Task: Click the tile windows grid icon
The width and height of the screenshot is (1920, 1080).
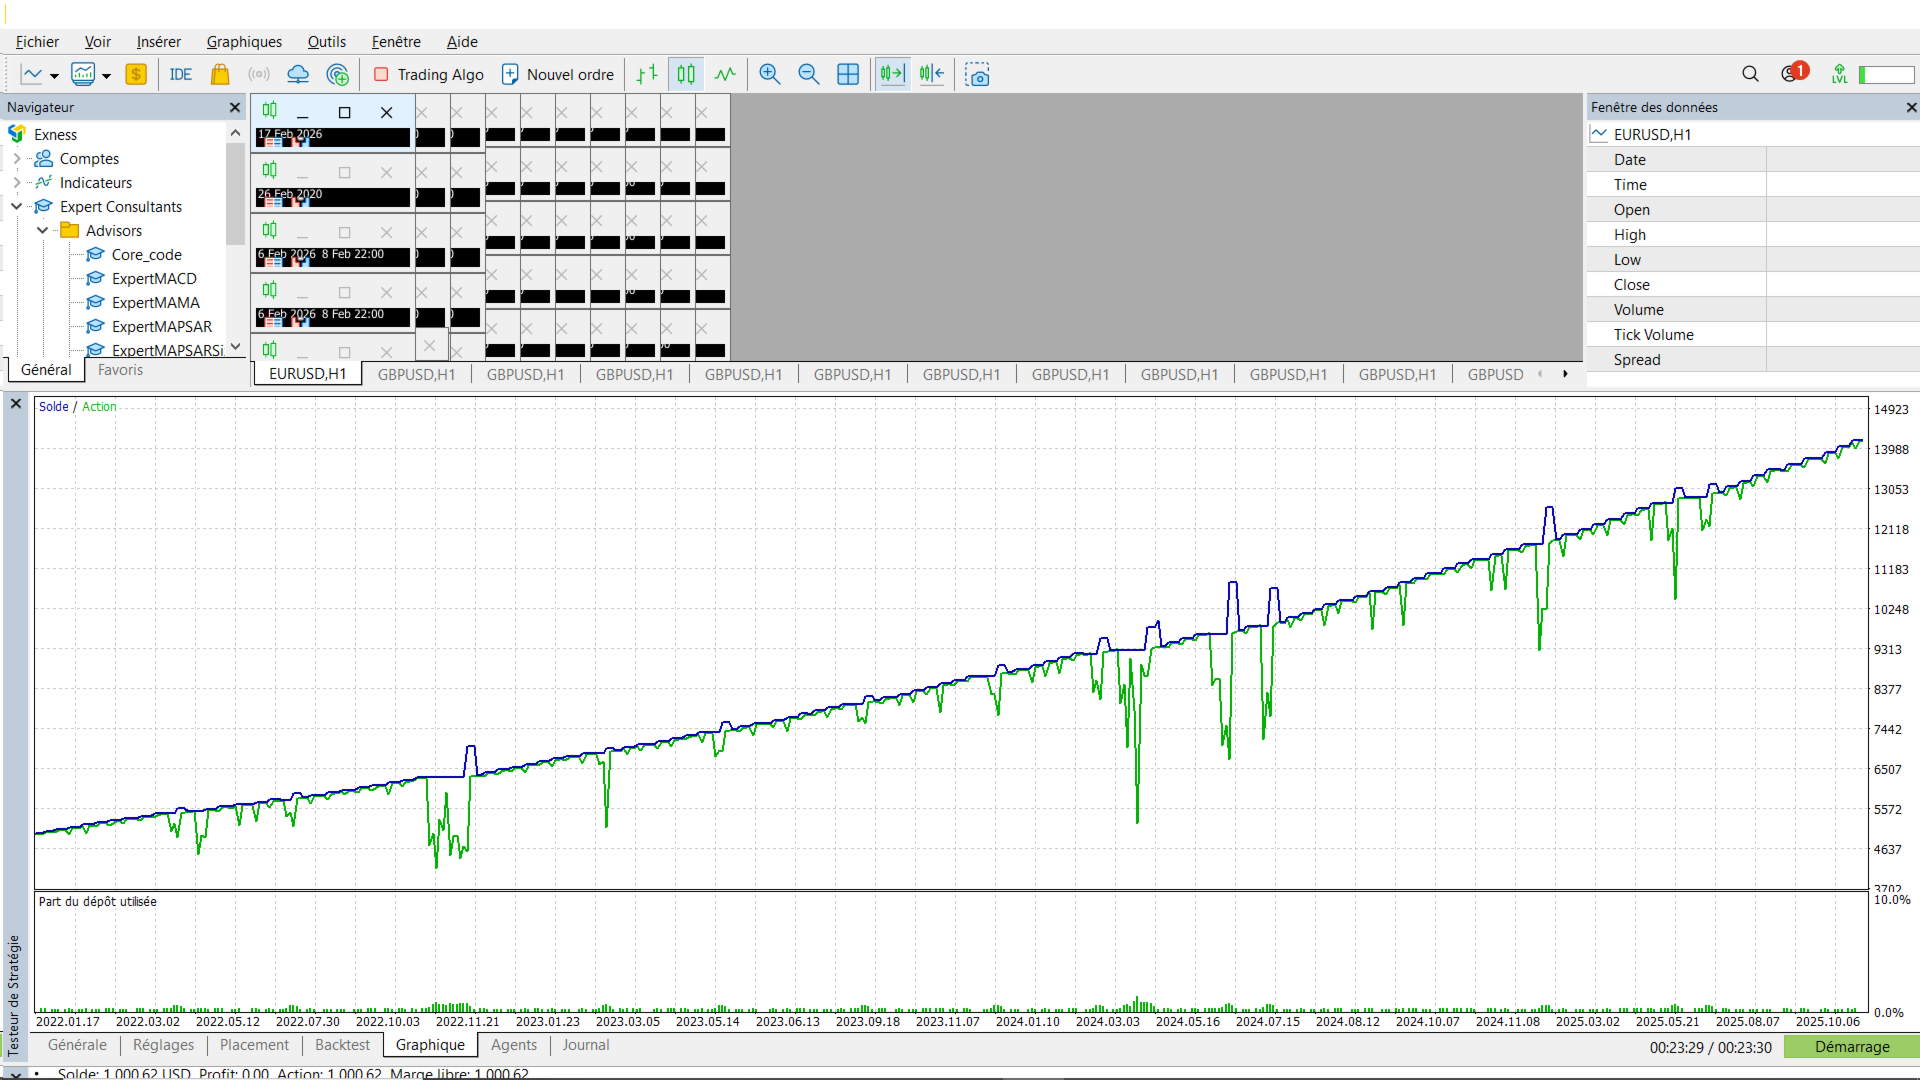Action: (848, 74)
